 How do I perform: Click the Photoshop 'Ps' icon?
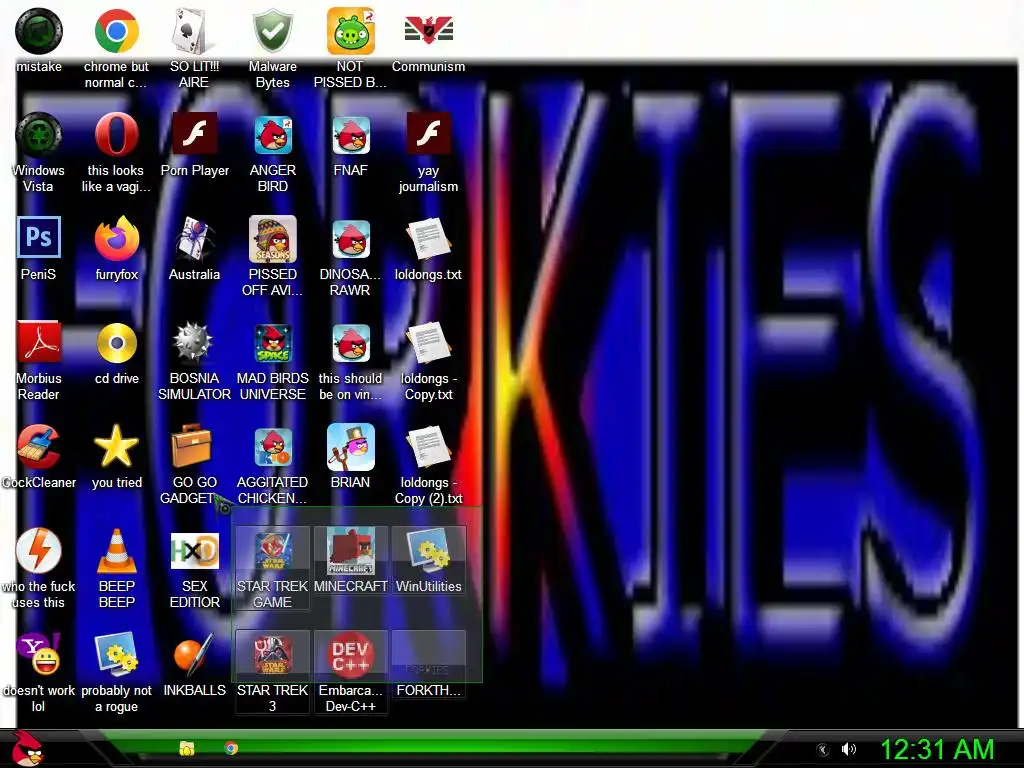39,238
